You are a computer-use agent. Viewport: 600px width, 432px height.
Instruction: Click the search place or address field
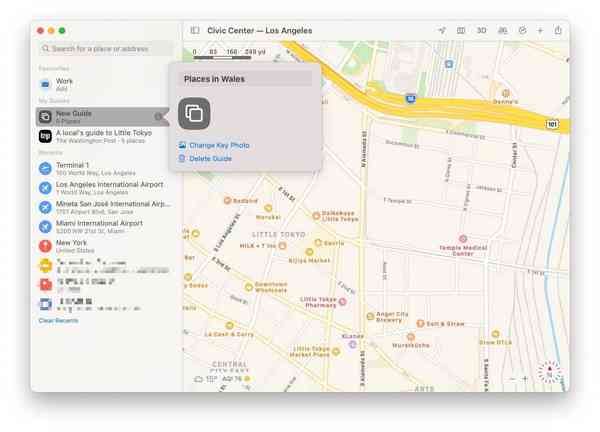click(106, 49)
